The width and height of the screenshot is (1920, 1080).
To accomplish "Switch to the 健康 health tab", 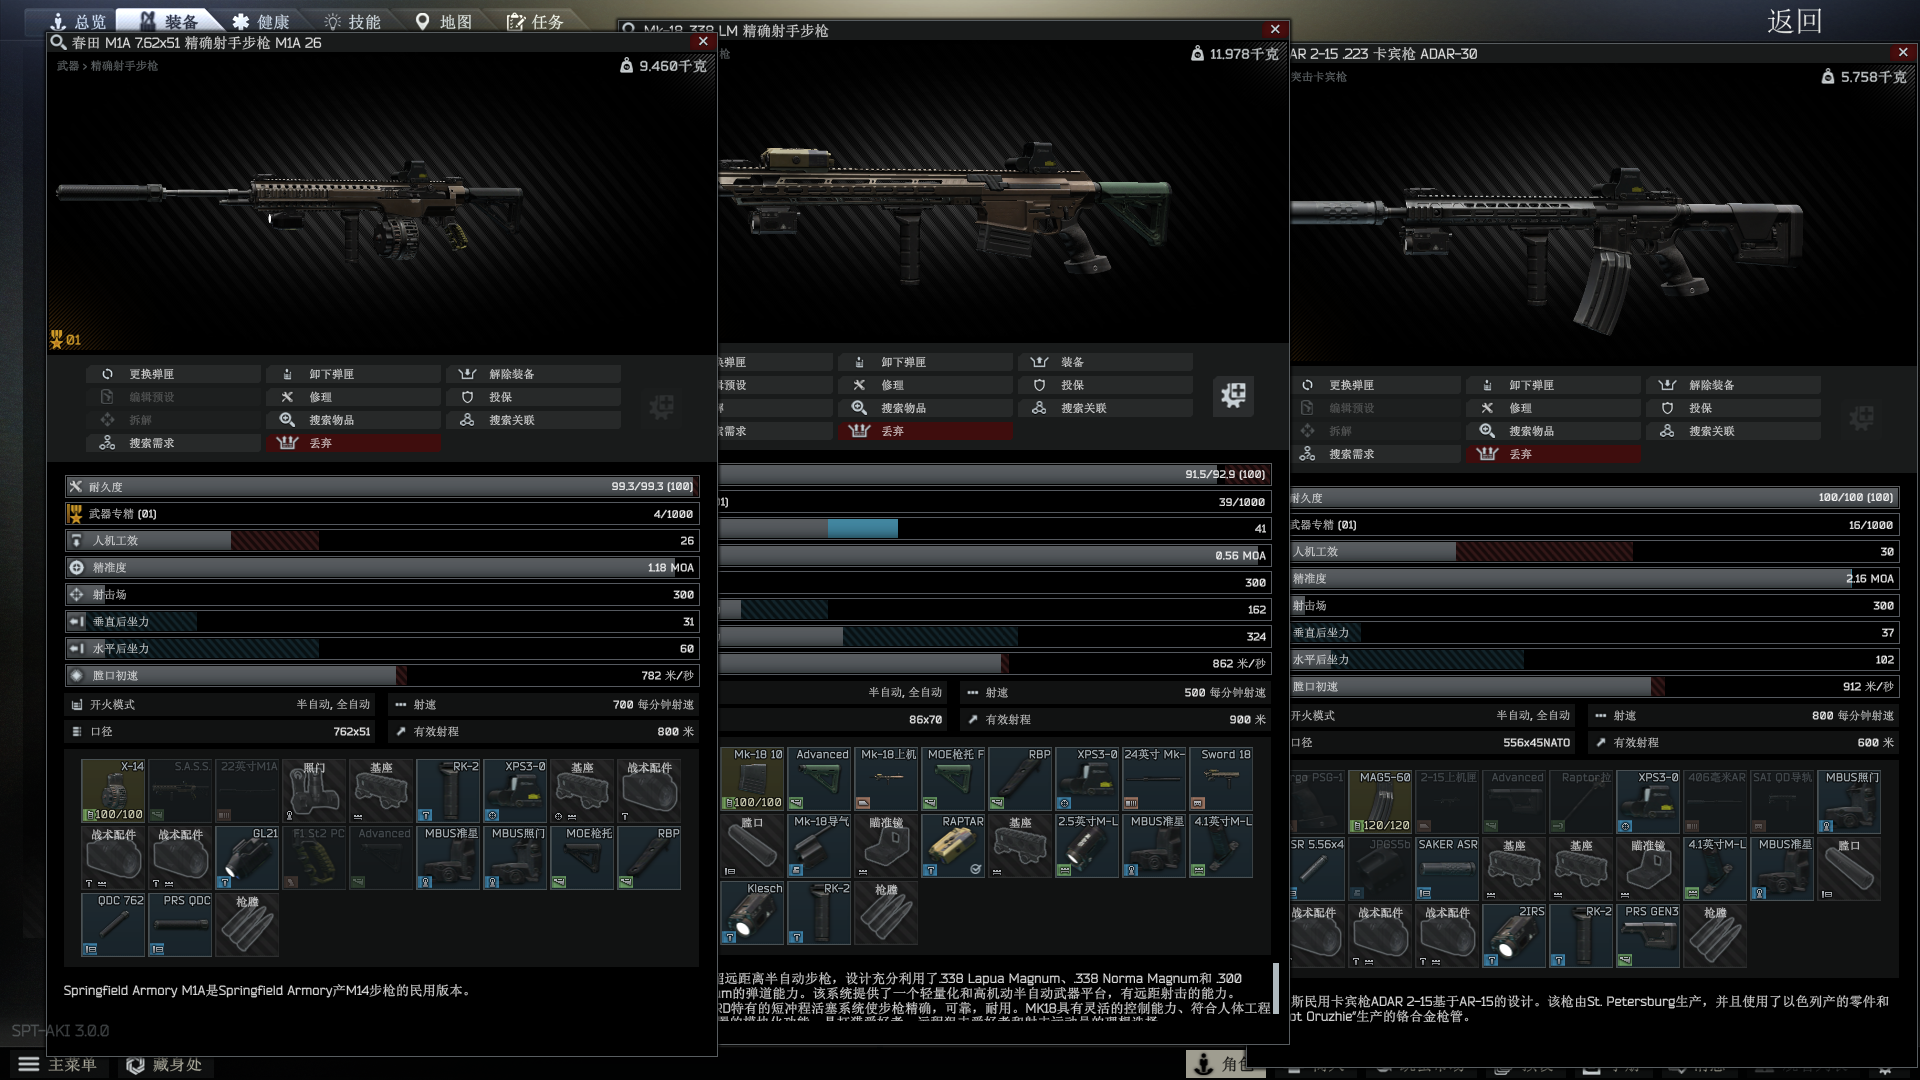I will [x=261, y=21].
